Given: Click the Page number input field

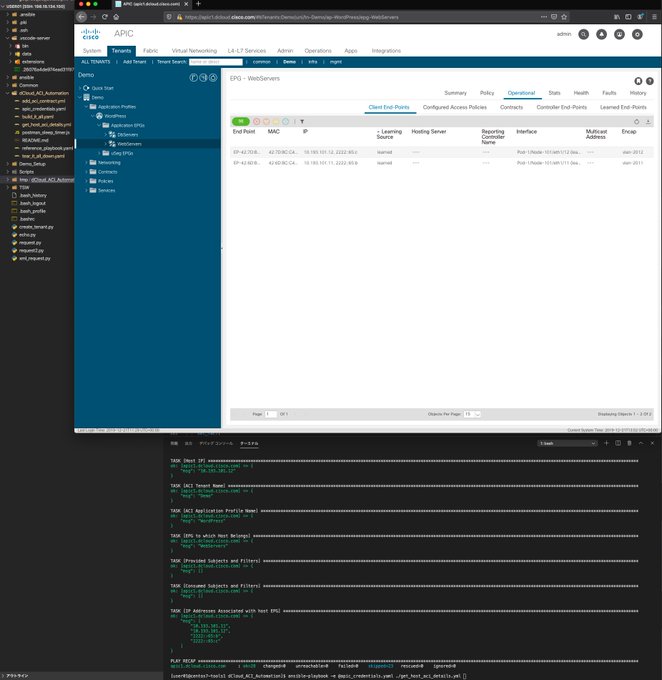Looking at the screenshot, I should click(271, 414).
